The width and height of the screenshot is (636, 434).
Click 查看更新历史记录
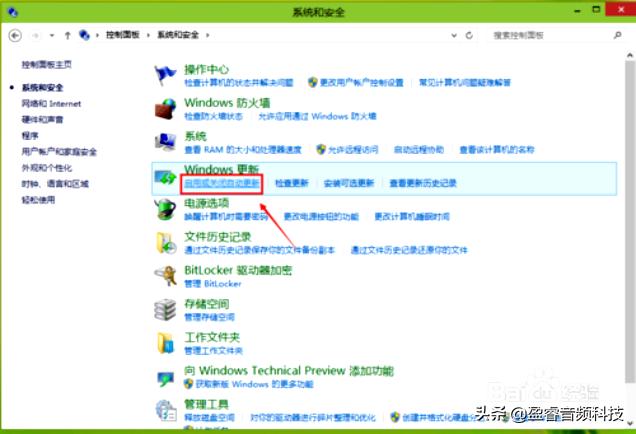(x=423, y=183)
